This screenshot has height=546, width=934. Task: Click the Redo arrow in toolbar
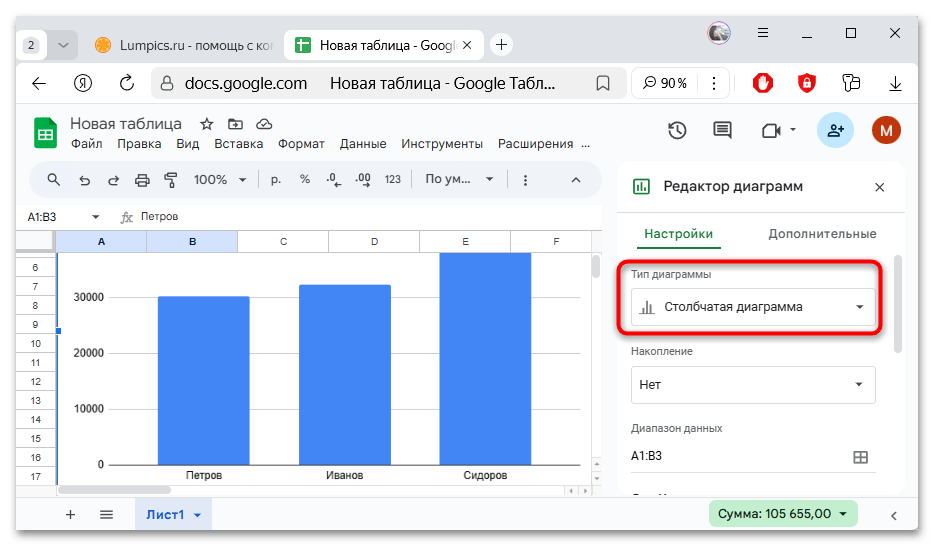(113, 180)
